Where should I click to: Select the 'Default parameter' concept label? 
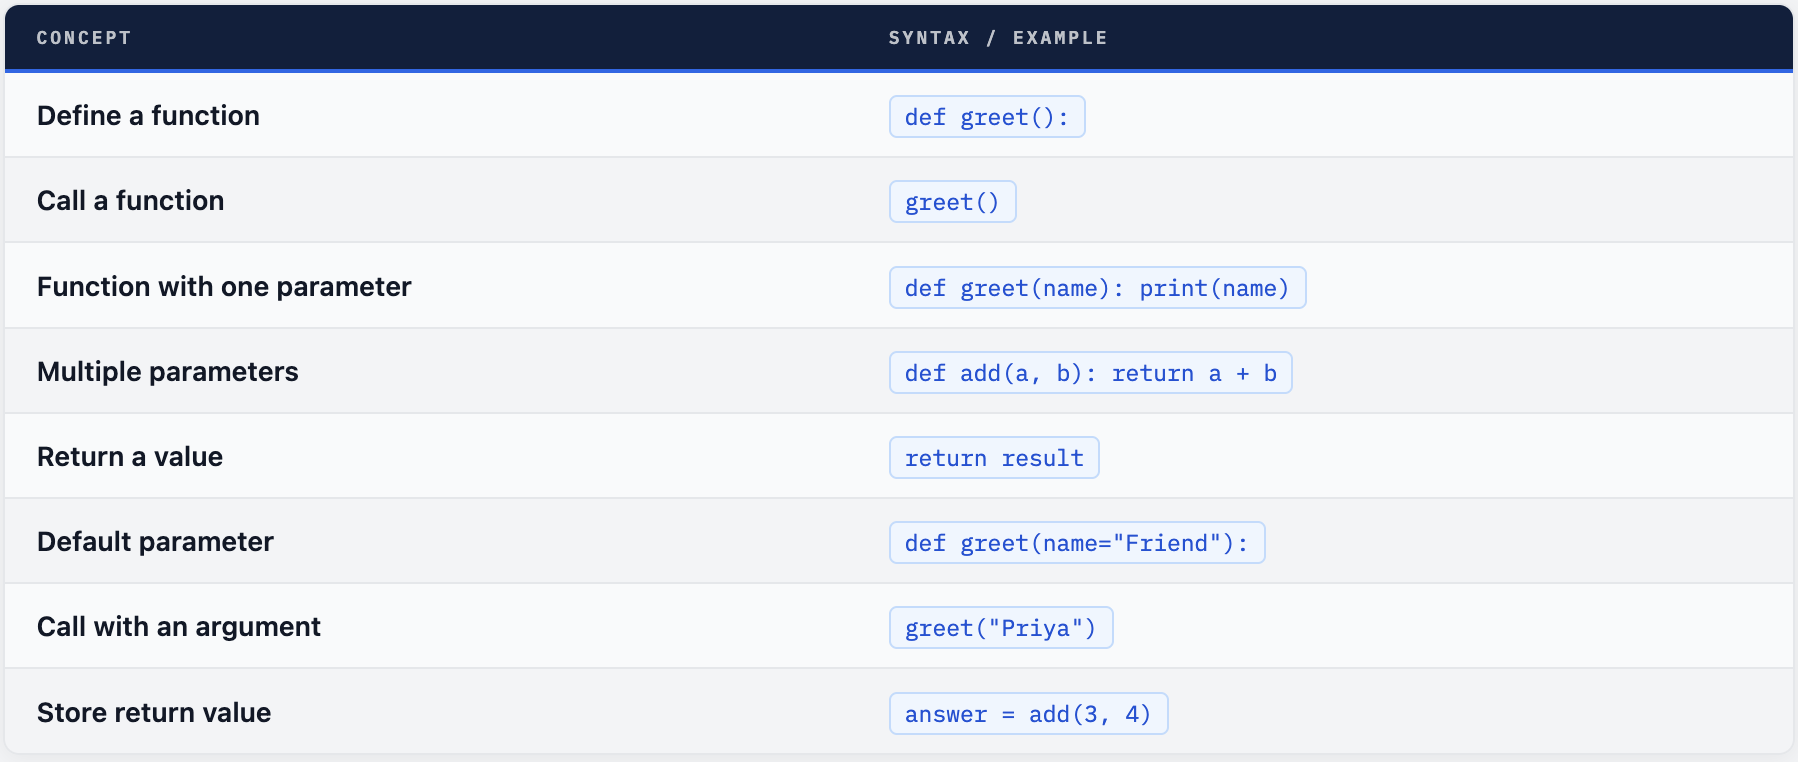(155, 542)
